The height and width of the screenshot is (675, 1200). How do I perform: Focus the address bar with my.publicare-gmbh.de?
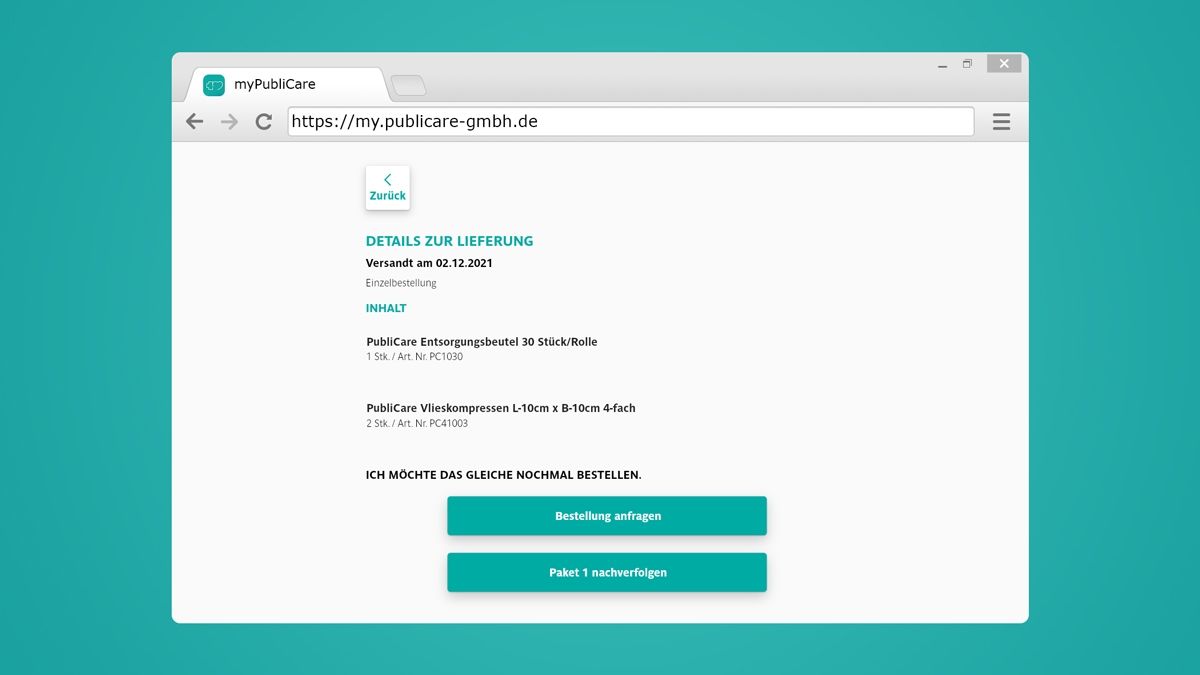631,122
